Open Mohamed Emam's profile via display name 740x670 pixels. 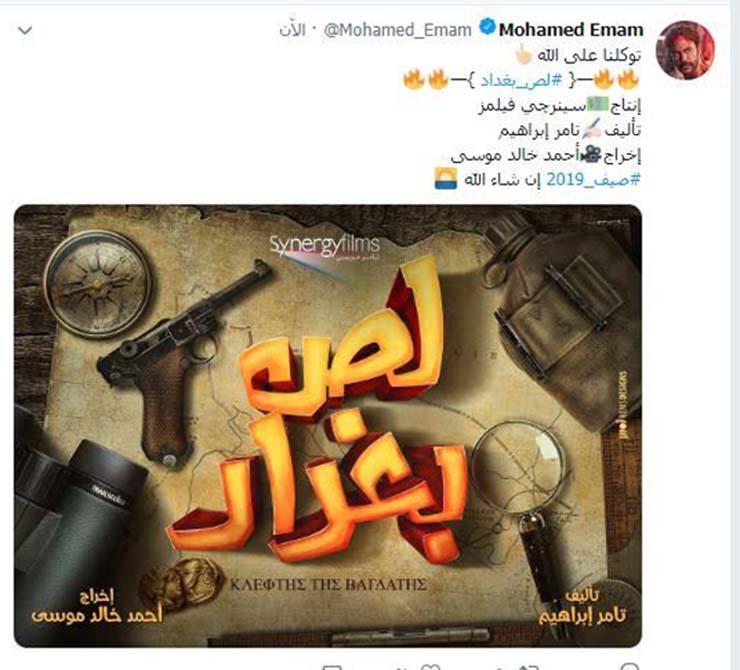[571, 30]
